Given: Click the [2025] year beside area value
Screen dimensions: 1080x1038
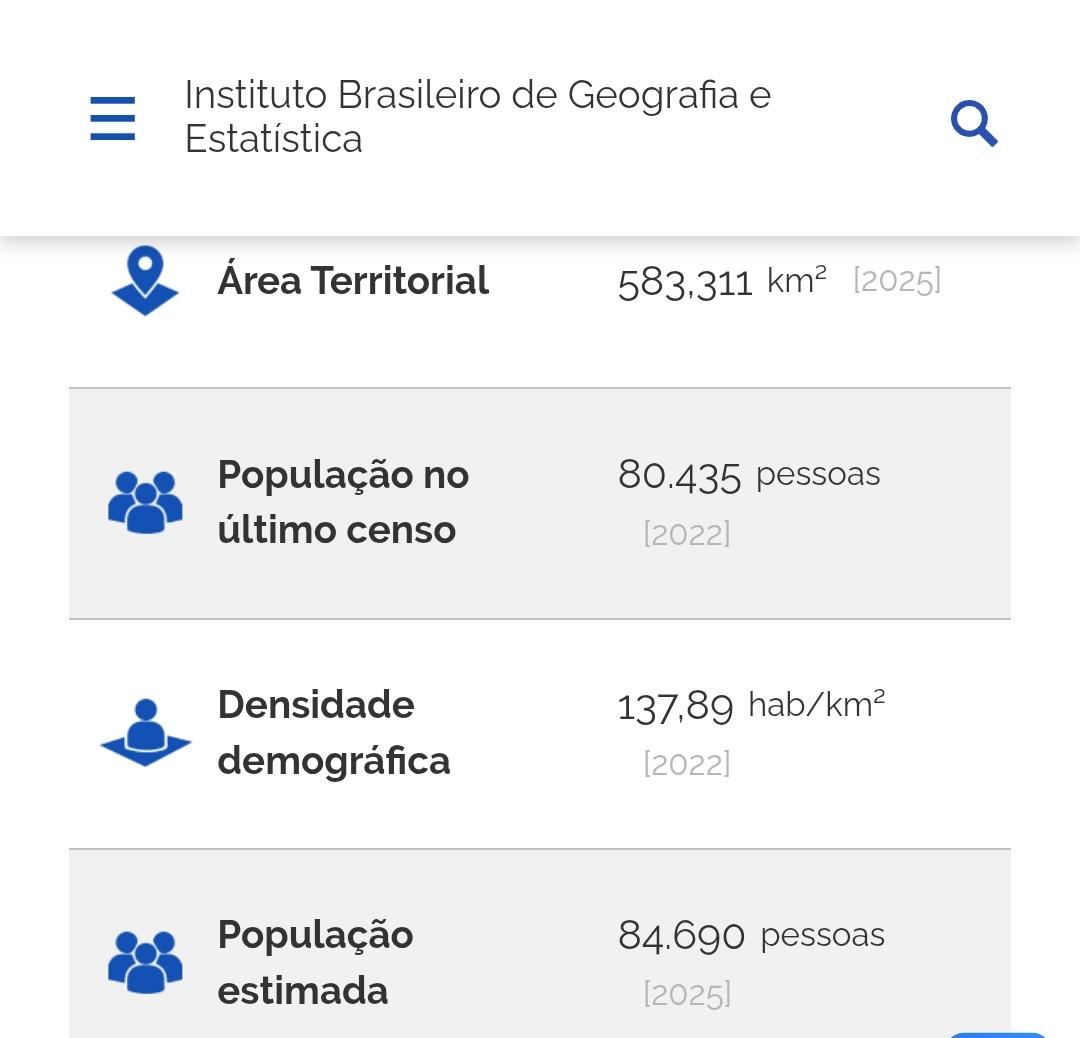Looking at the screenshot, I should coord(897,281).
